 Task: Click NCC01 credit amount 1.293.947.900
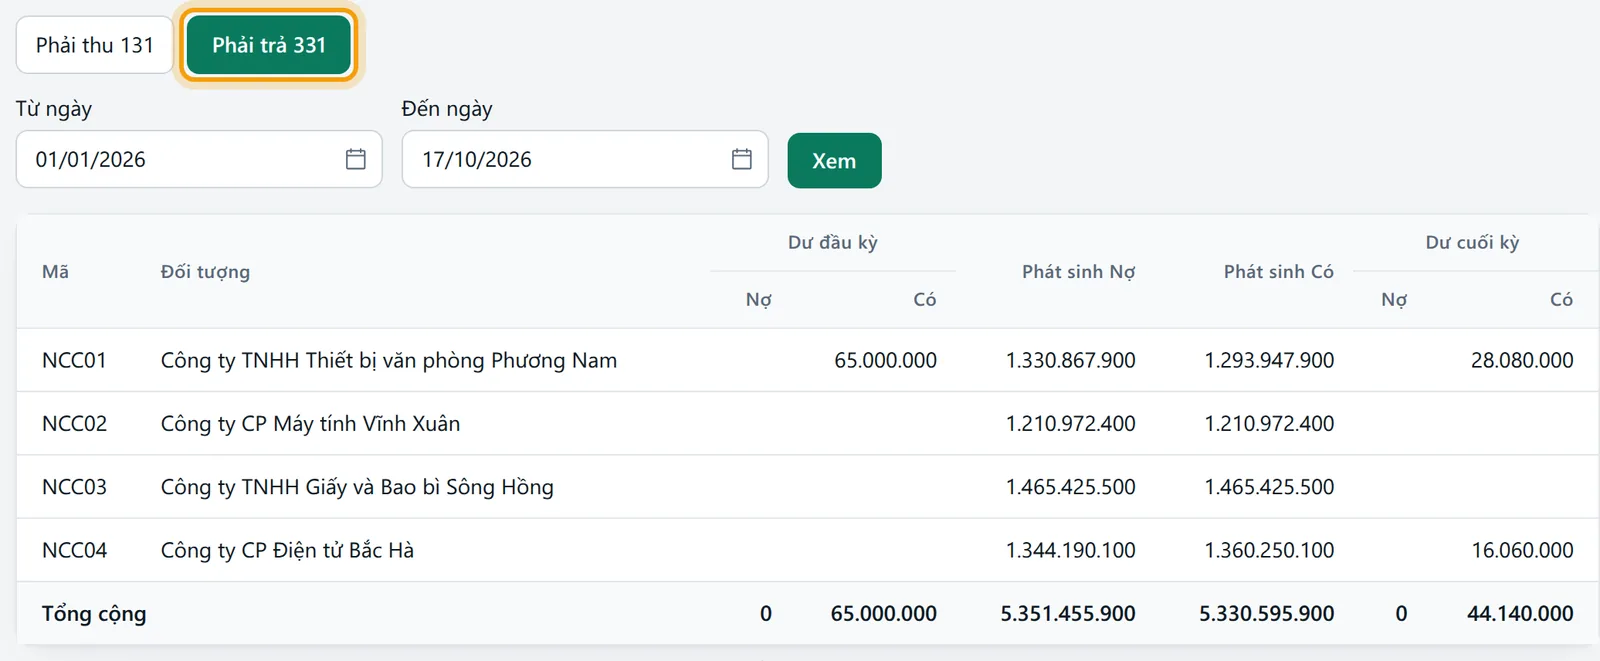pos(1269,360)
